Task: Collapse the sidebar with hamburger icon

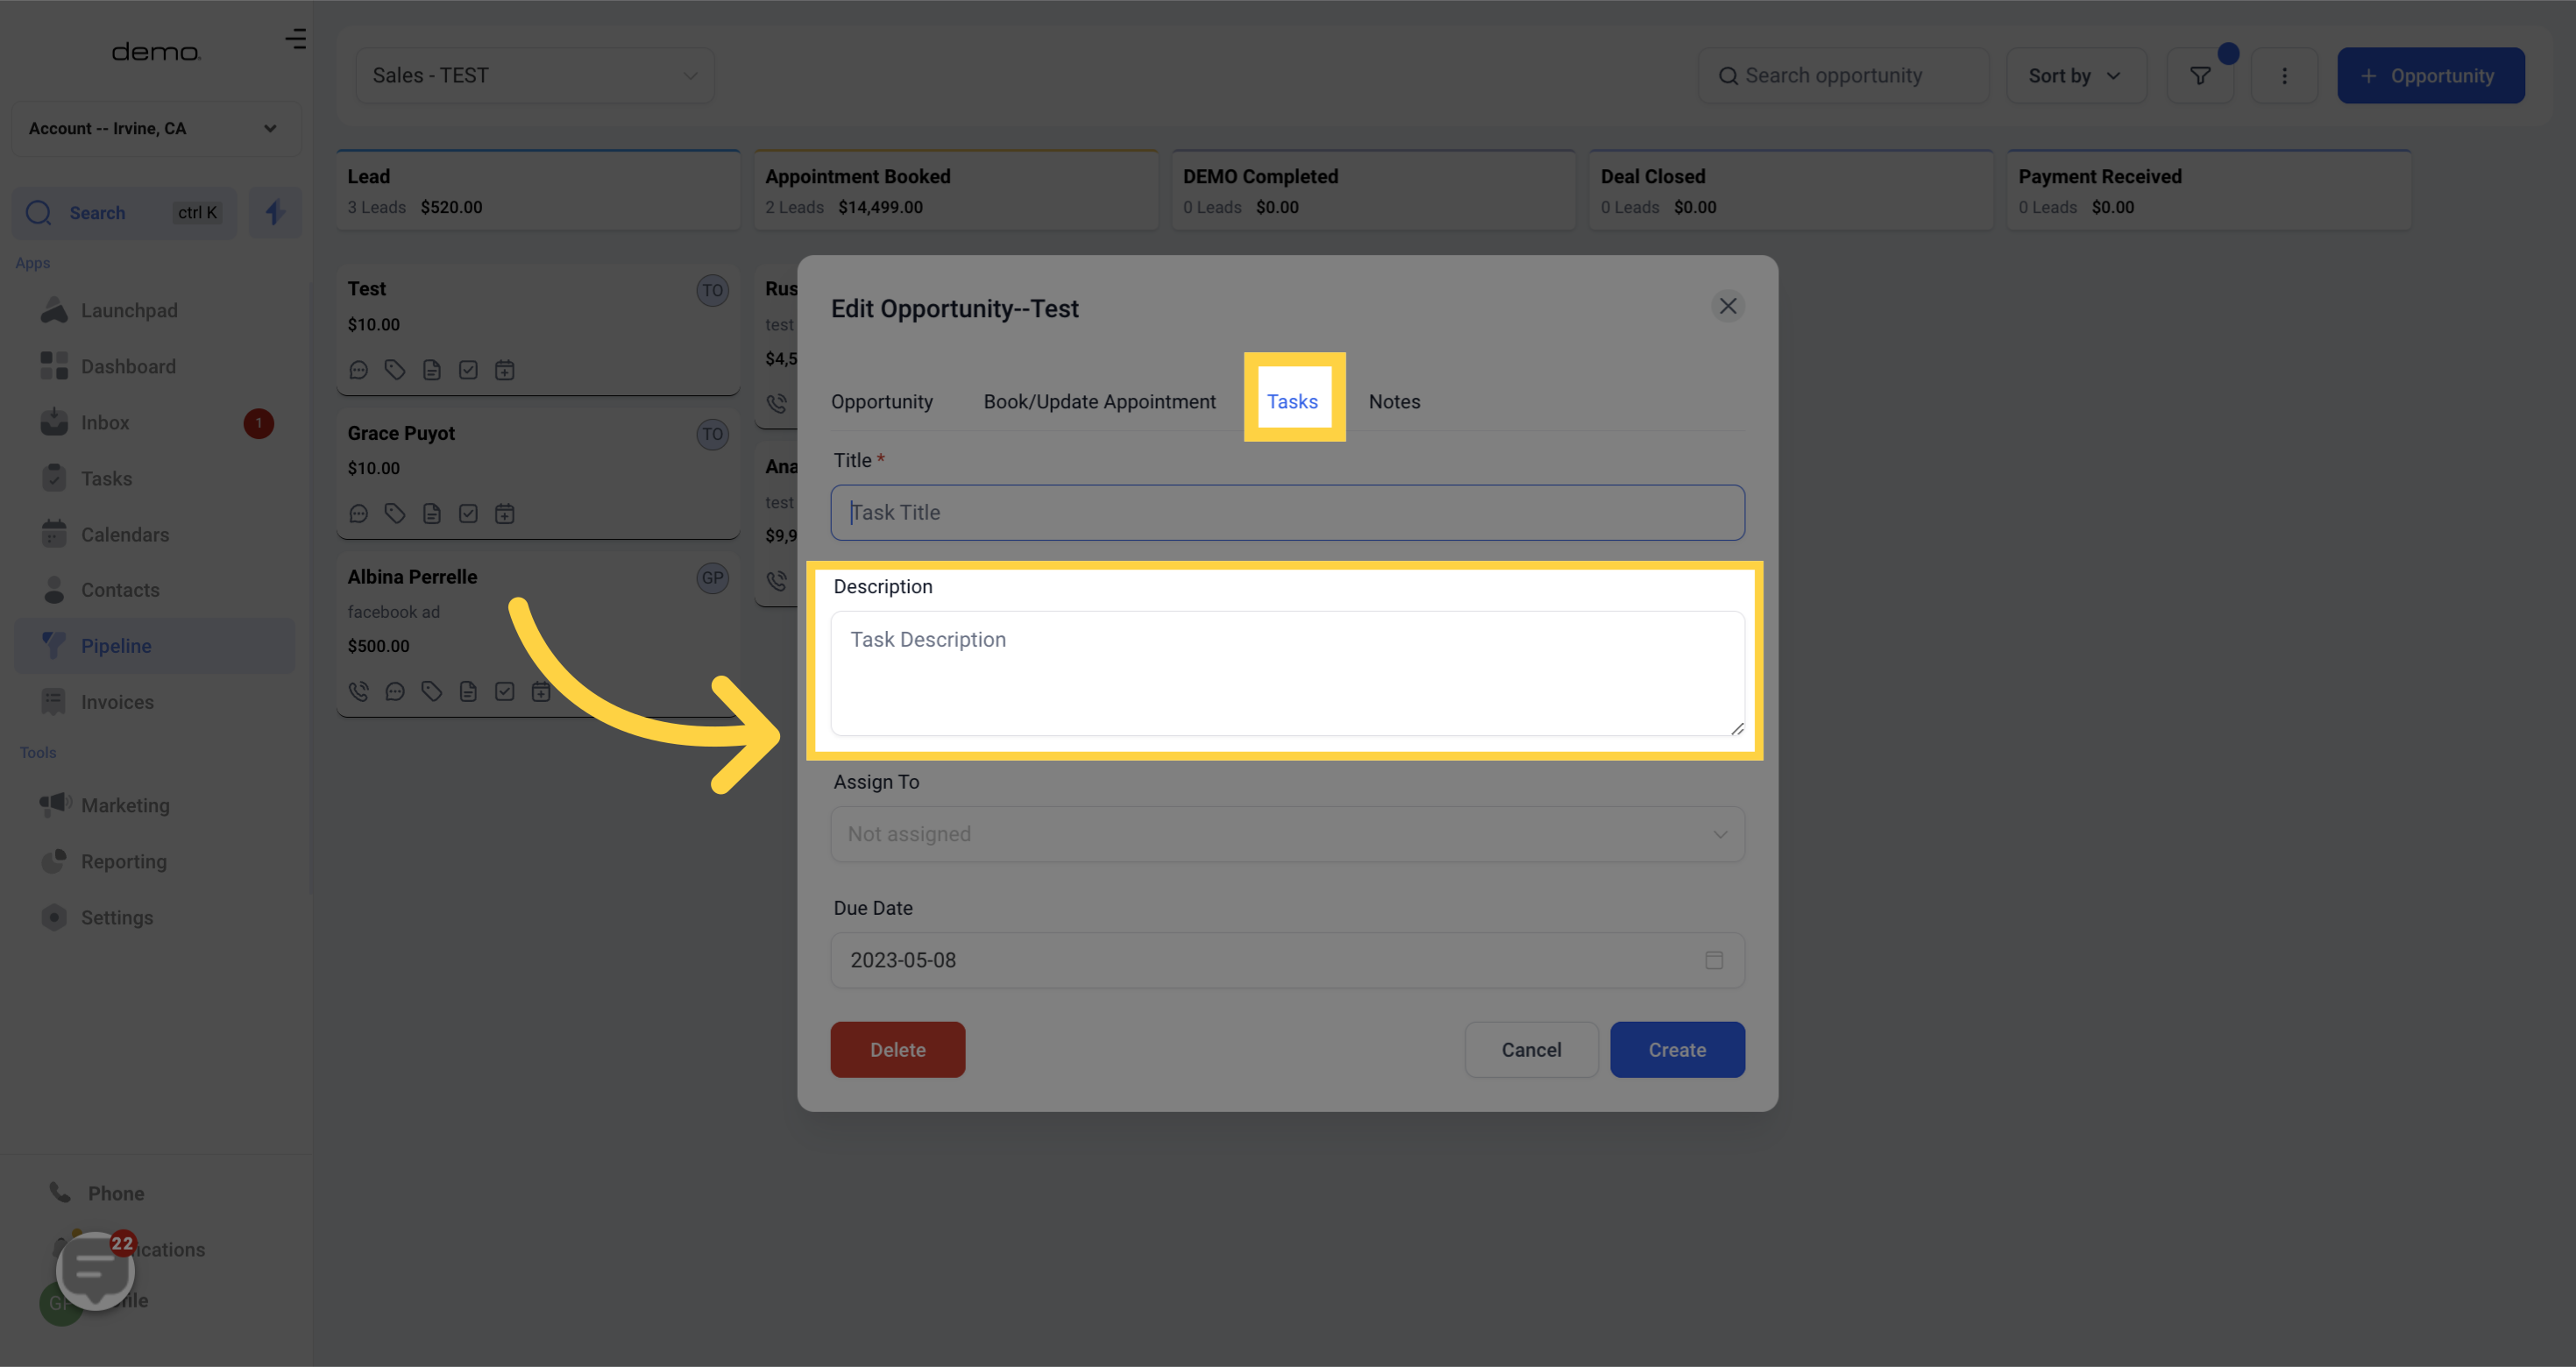Action: click(295, 39)
